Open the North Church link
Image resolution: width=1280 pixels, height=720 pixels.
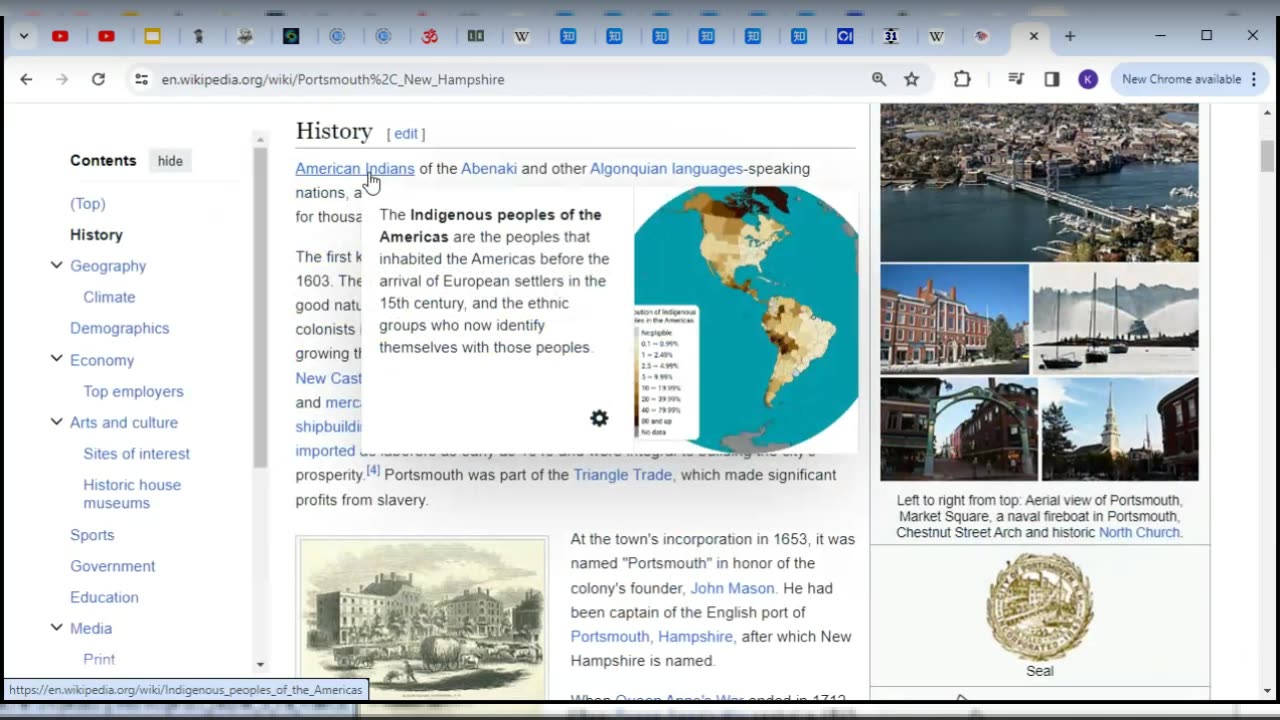1139,533
